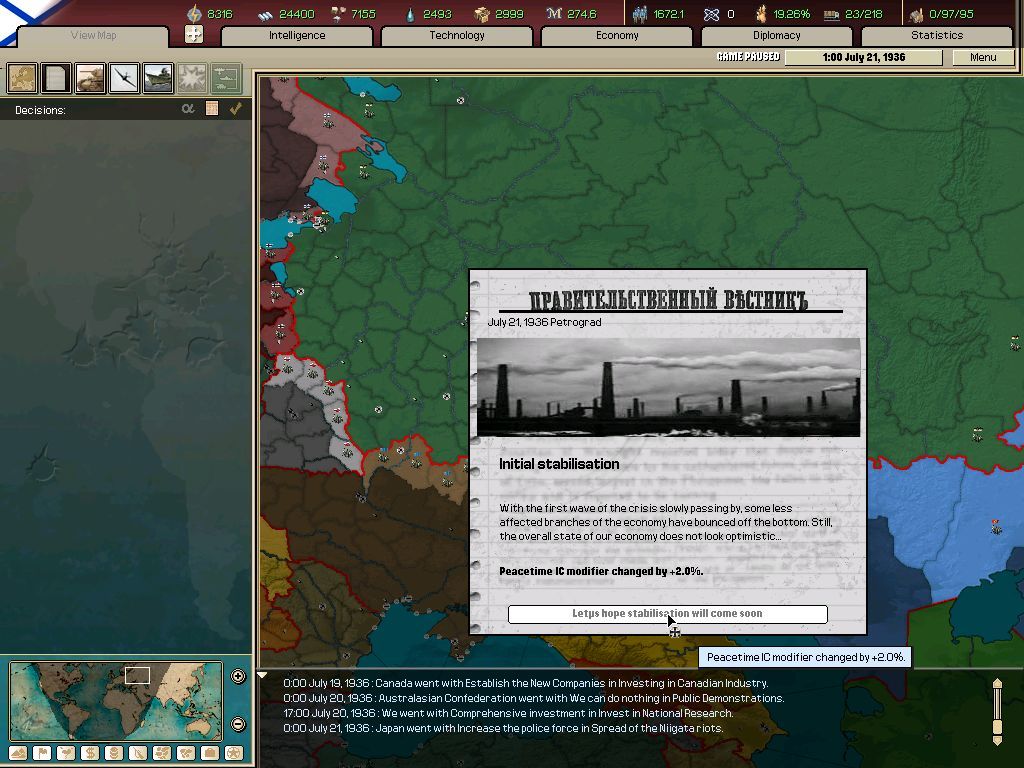Viewport: 1024px width, 768px height.
Task: Click the industrial capacity factory icon
Action: tap(916, 14)
